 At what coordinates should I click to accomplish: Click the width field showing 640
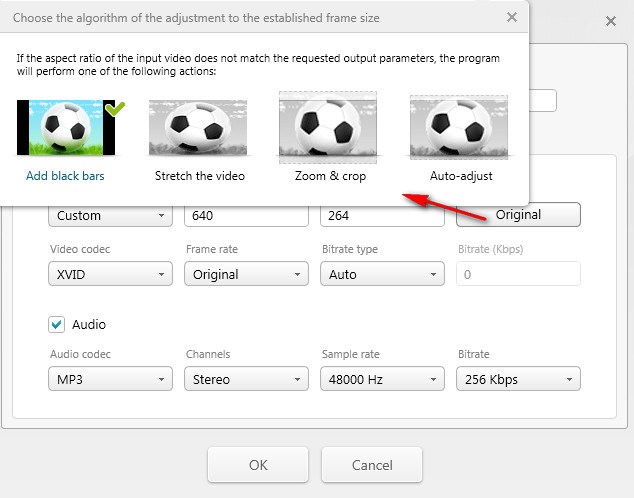tap(246, 215)
